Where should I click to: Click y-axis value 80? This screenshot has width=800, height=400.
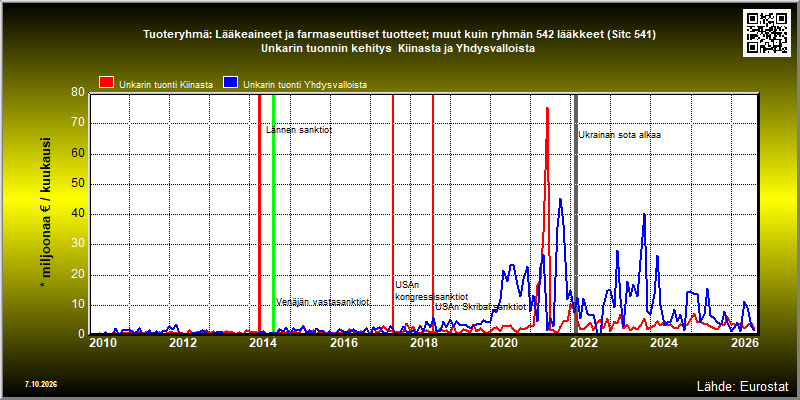78,93
